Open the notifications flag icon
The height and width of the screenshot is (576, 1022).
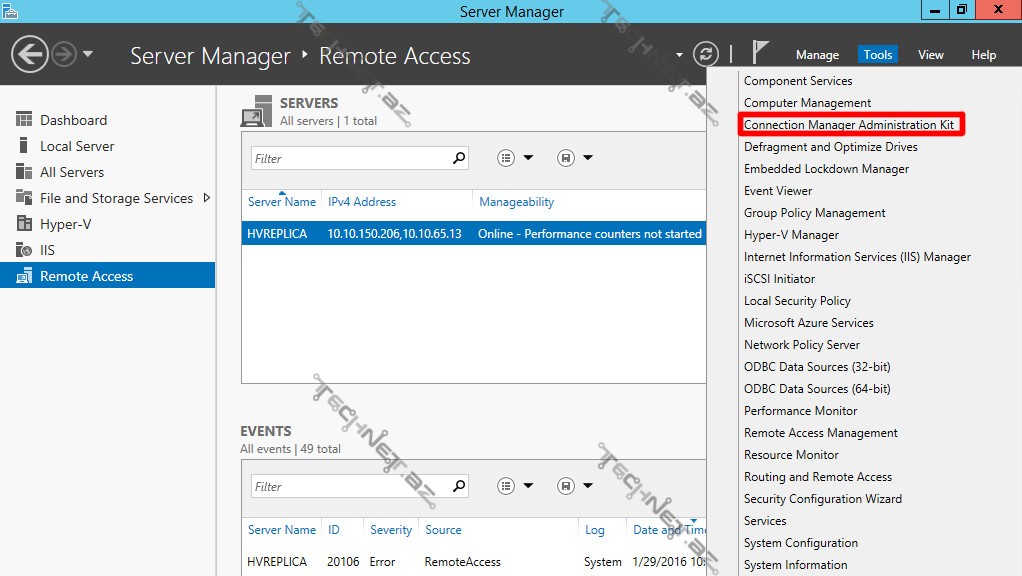[761, 53]
